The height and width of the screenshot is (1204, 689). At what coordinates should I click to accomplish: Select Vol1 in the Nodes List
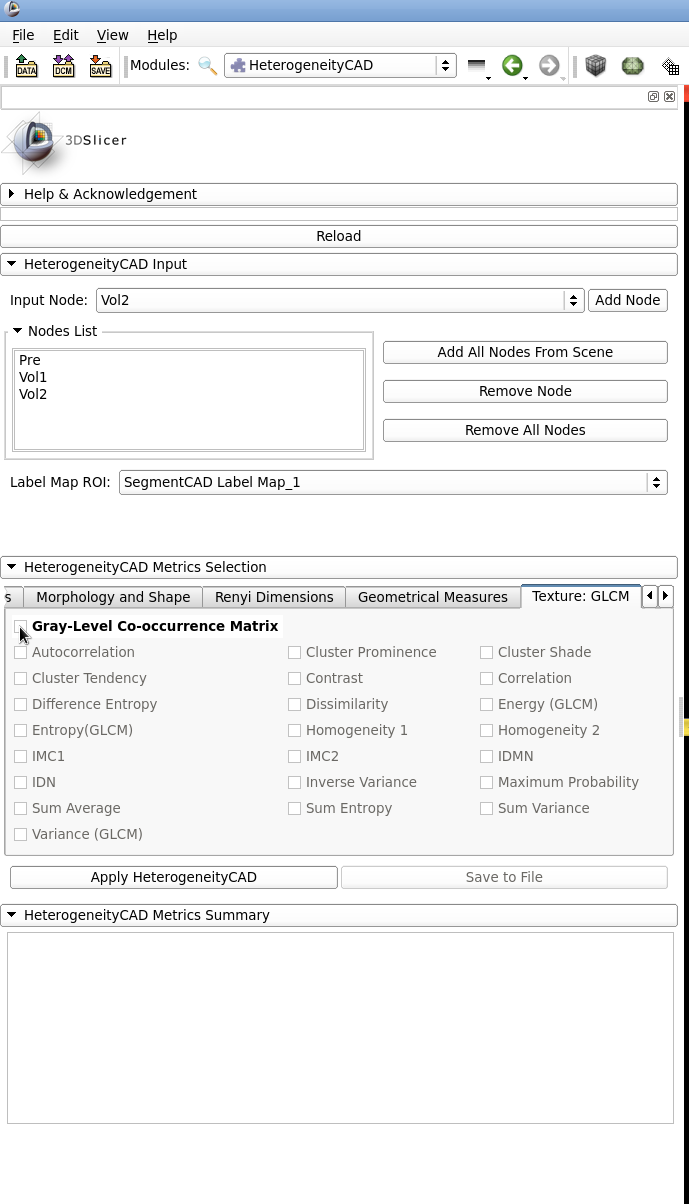tap(33, 377)
